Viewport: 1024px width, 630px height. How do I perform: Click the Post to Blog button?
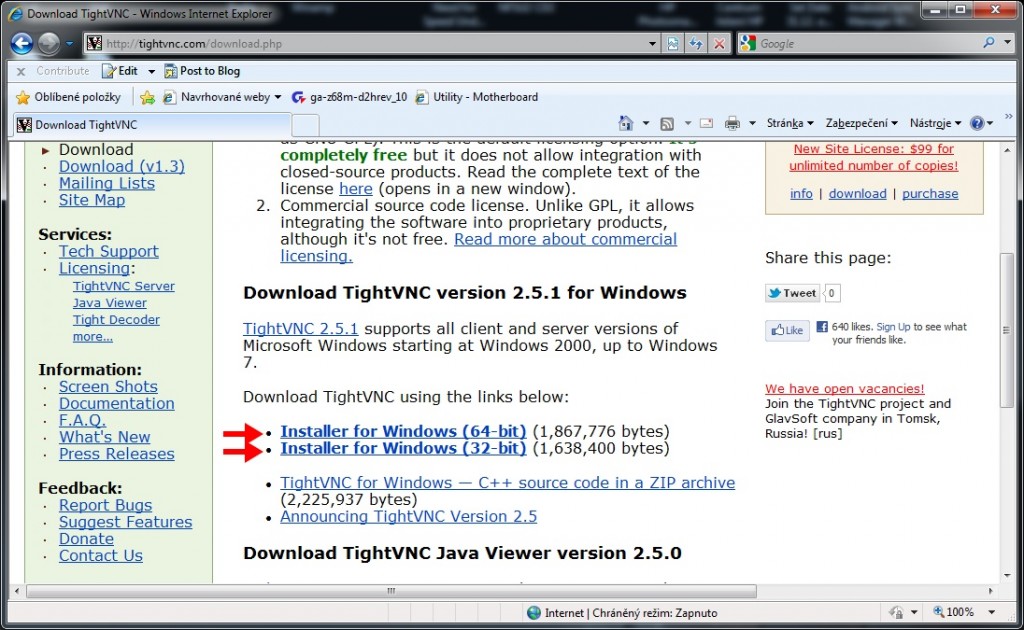tap(202, 71)
